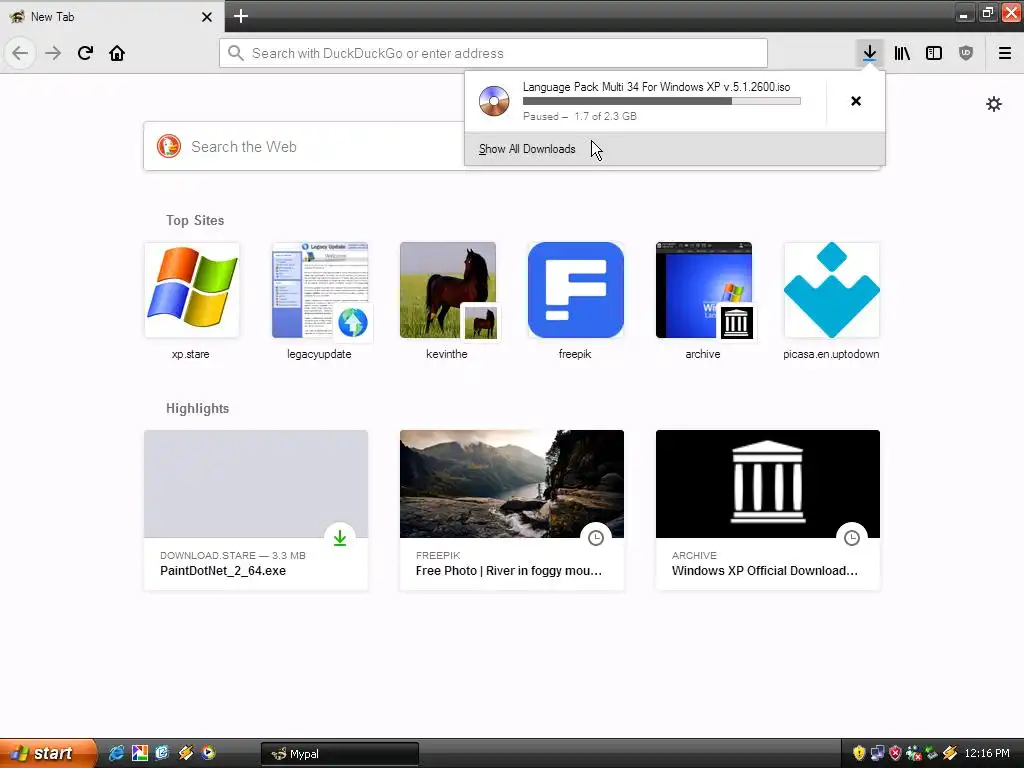The width and height of the screenshot is (1024, 768).
Task: Select the Mypal taskbar button
Action: click(340, 754)
